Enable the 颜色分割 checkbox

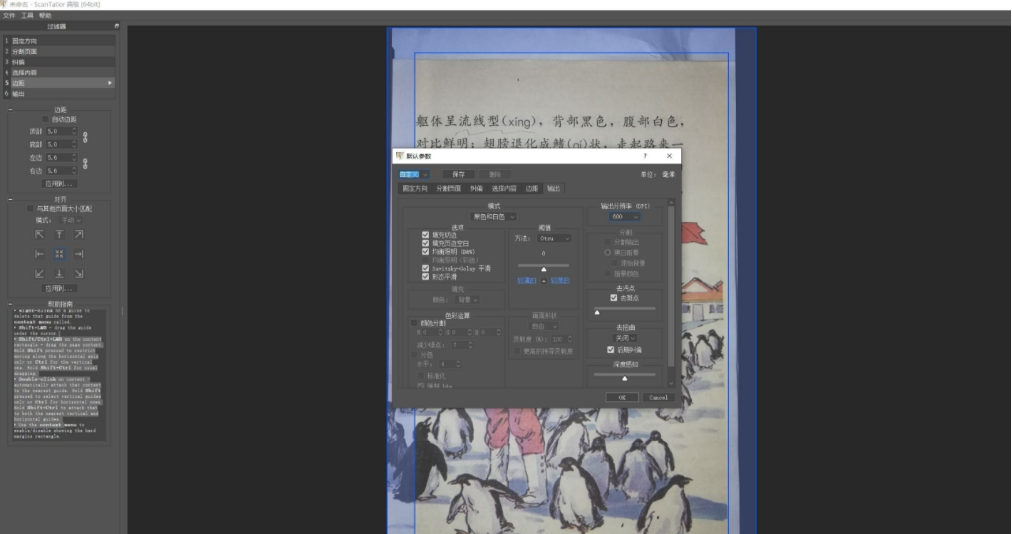(414, 323)
